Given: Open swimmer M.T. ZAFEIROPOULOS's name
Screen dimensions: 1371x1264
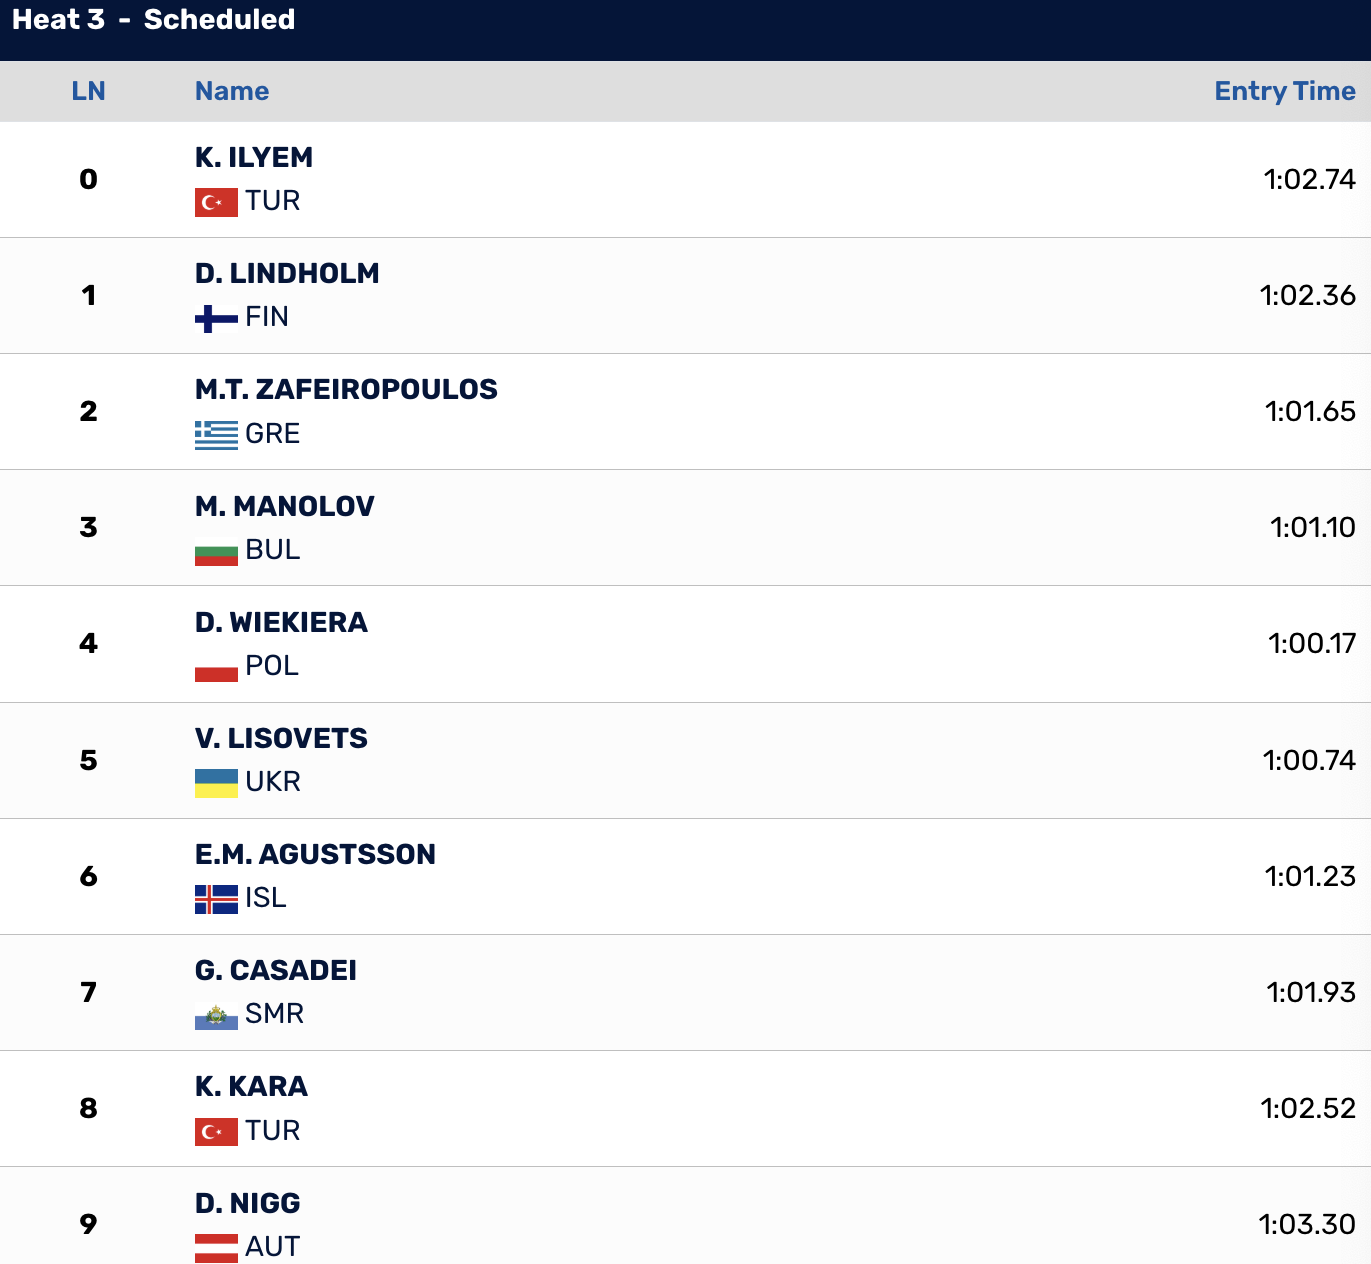Looking at the screenshot, I should point(346,389).
